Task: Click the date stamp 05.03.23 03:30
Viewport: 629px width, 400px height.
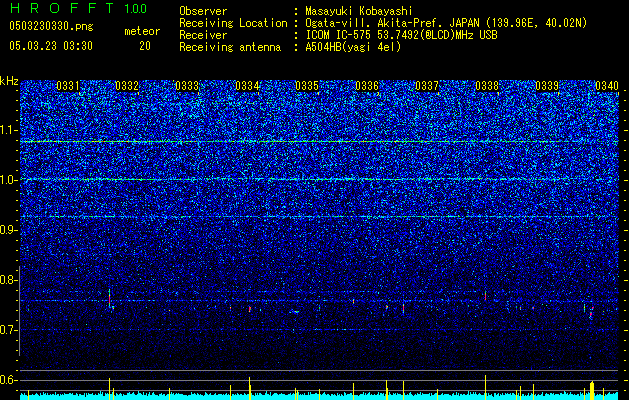Action: [x=51, y=46]
